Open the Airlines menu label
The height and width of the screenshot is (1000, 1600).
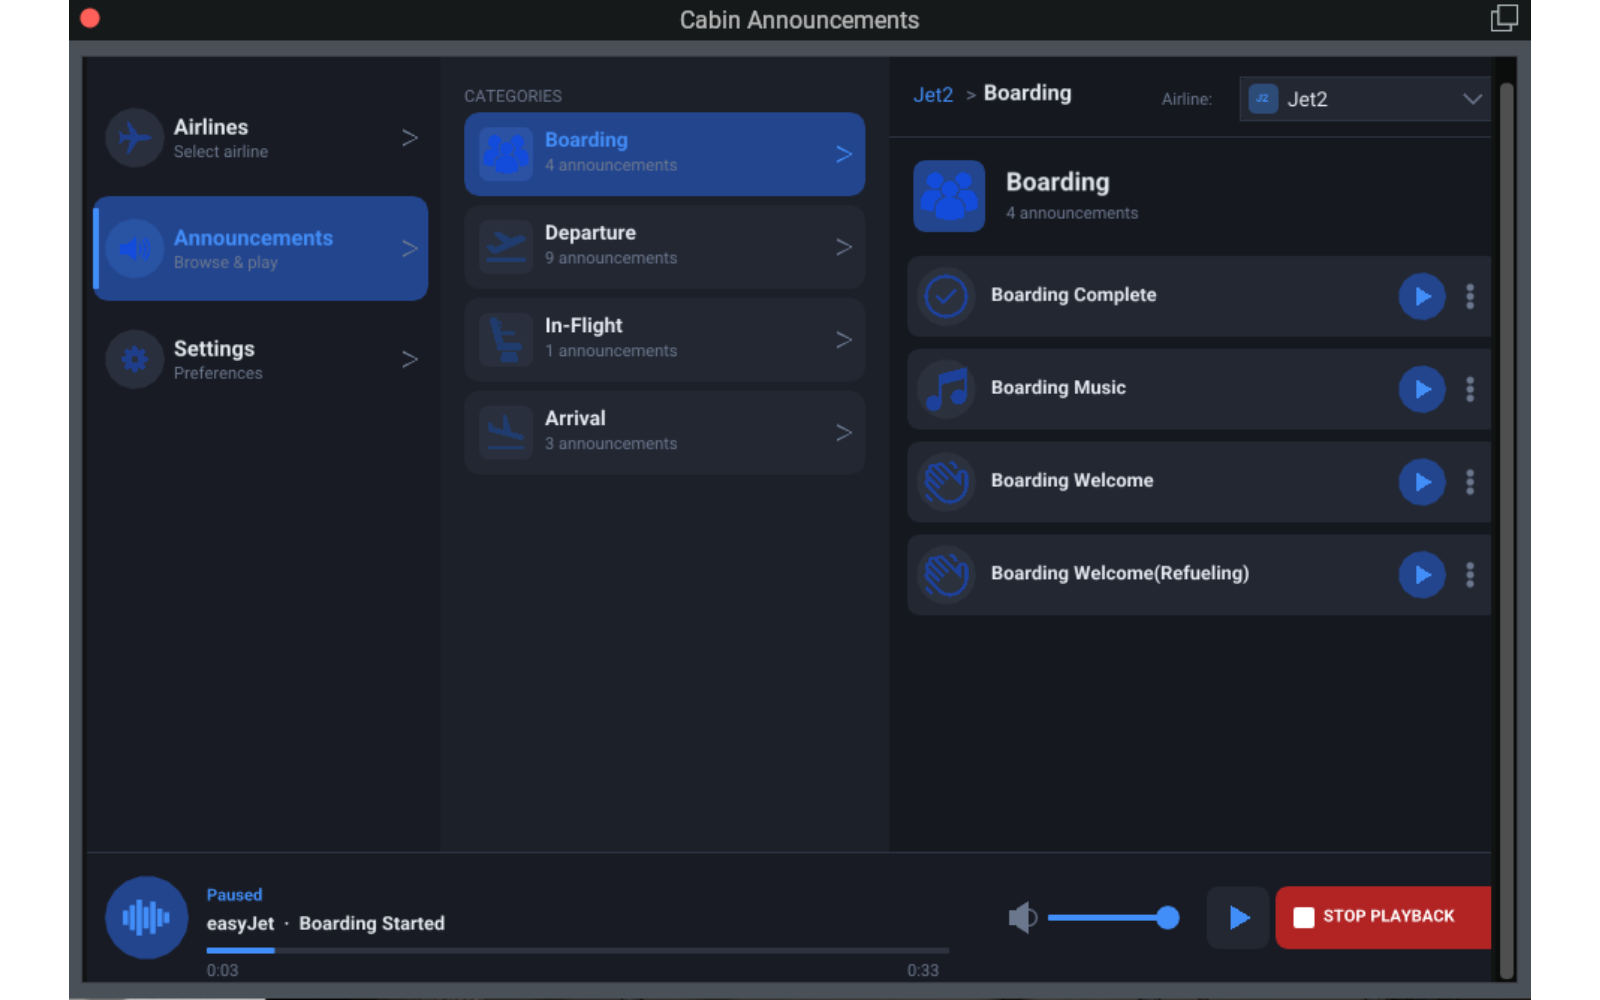point(211,127)
